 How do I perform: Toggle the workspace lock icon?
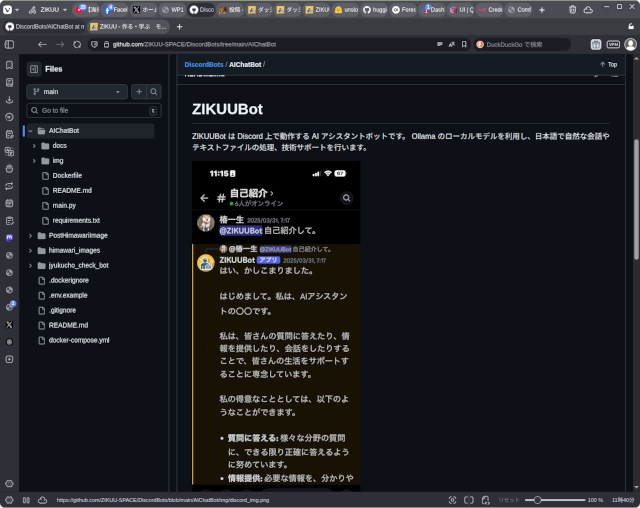click(631, 27)
